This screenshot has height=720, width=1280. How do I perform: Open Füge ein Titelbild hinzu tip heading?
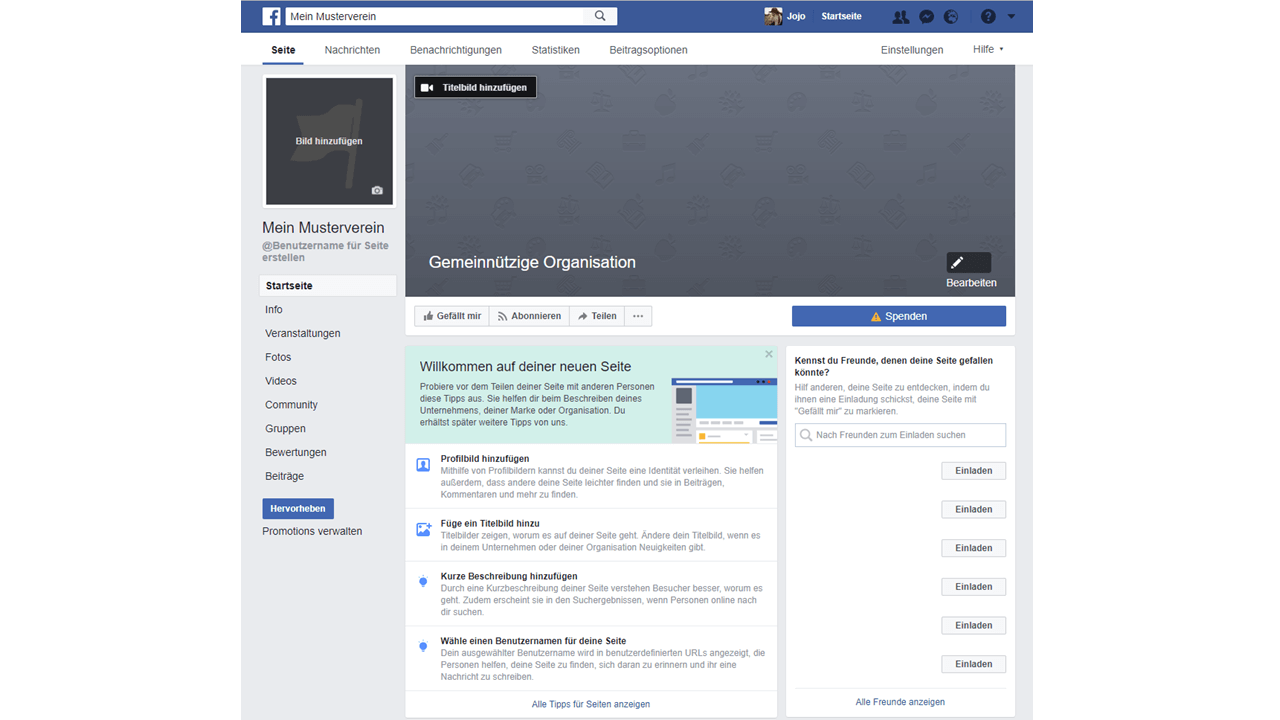tap(490, 524)
